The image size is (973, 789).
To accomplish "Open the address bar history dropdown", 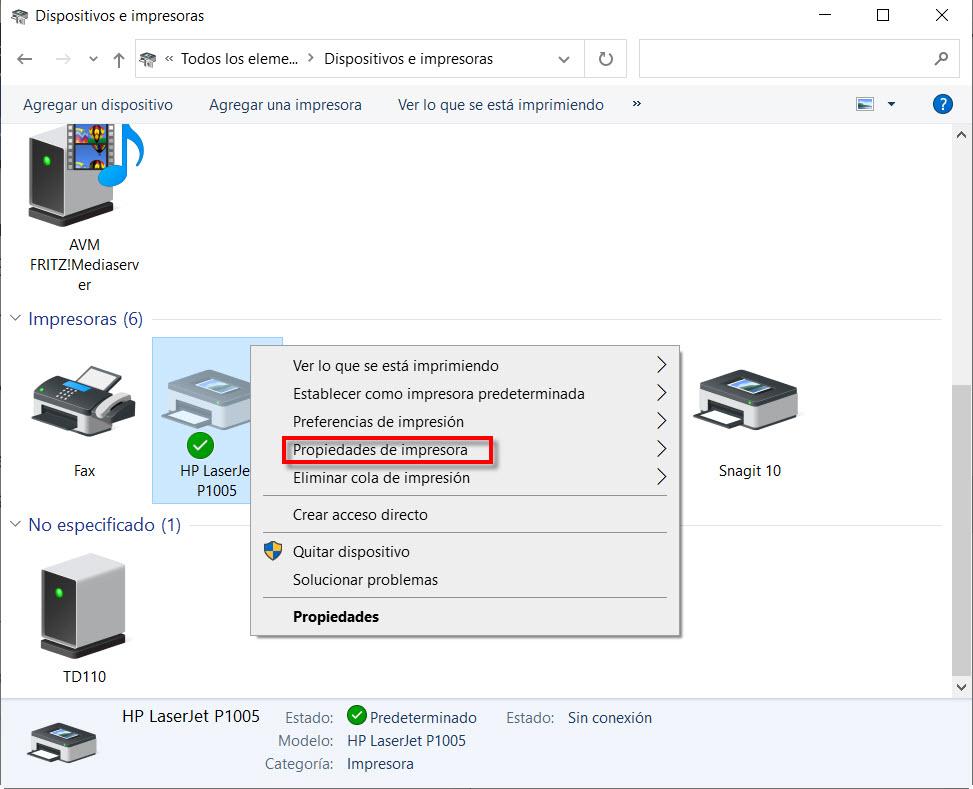I will click(565, 59).
